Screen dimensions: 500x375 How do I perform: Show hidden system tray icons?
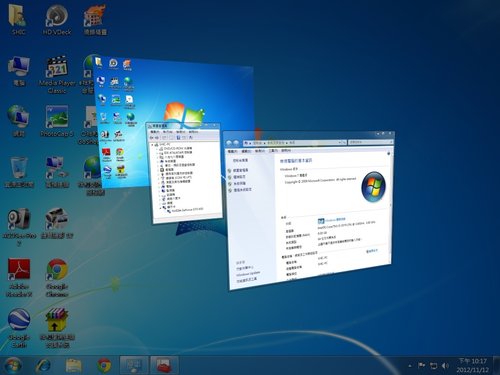coord(410,366)
